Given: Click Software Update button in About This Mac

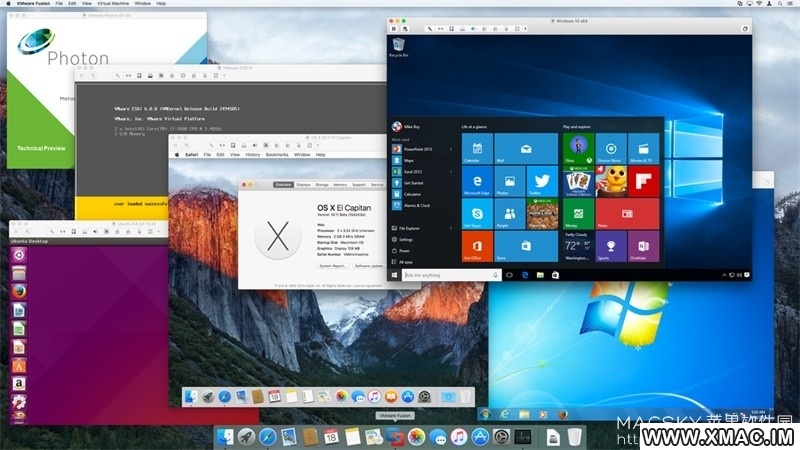Looking at the screenshot, I should pos(369,266).
